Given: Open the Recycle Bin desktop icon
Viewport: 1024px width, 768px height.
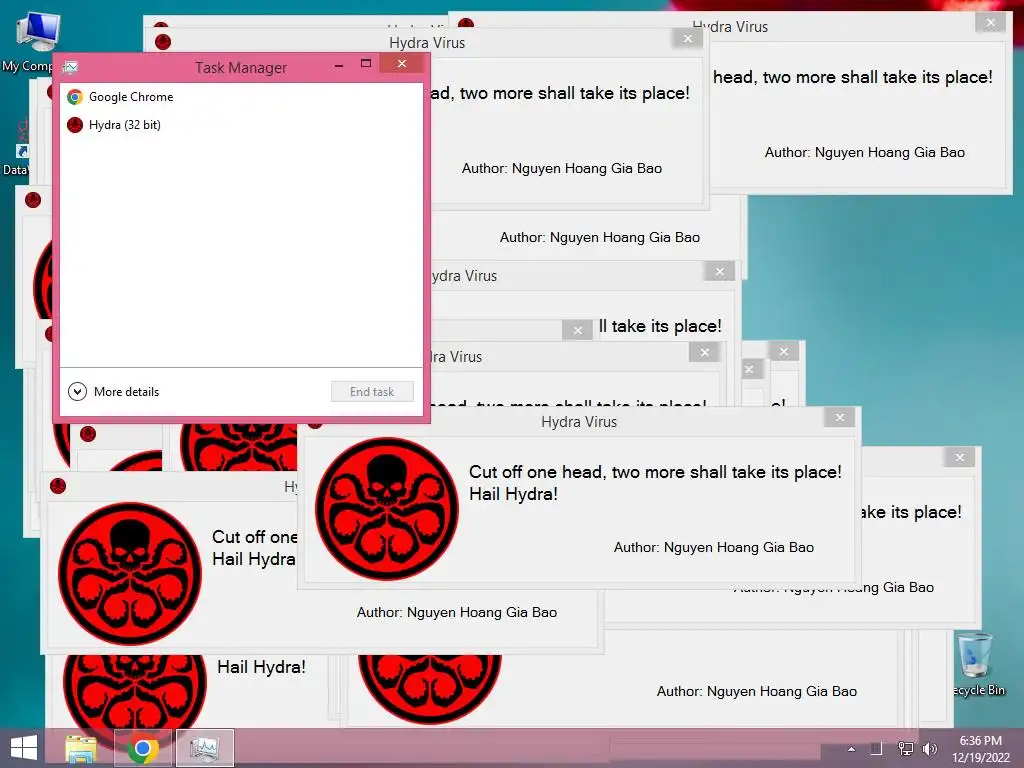Looking at the screenshot, I should point(976,664).
